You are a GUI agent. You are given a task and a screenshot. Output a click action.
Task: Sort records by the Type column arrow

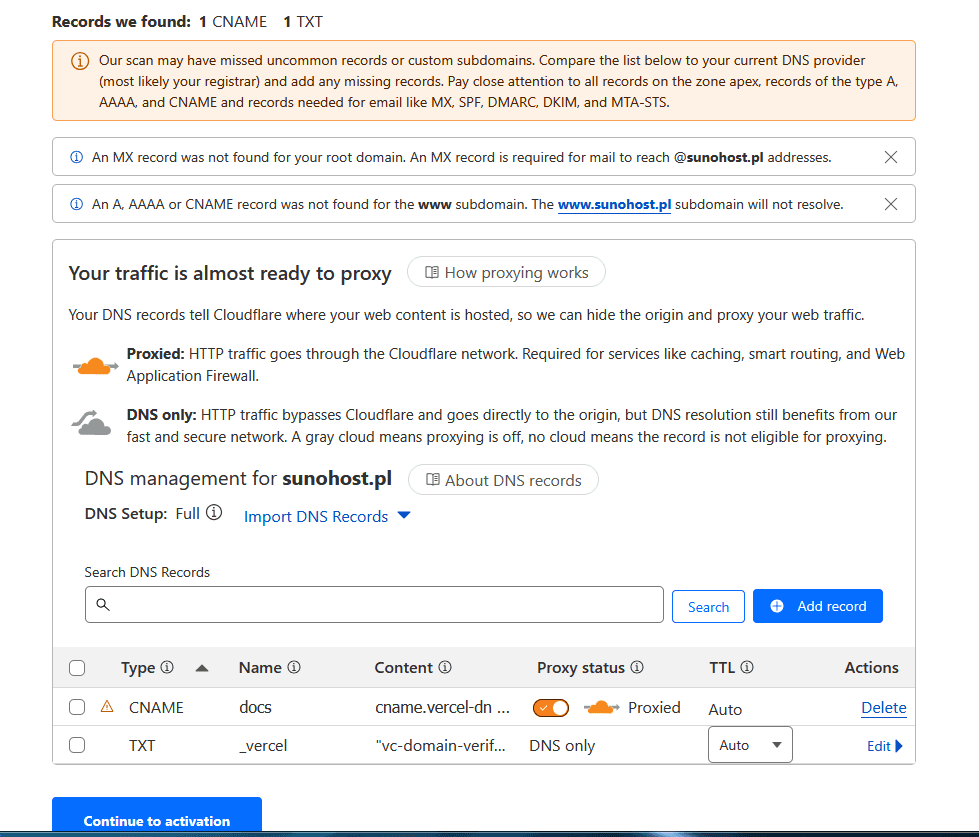[x=202, y=668]
